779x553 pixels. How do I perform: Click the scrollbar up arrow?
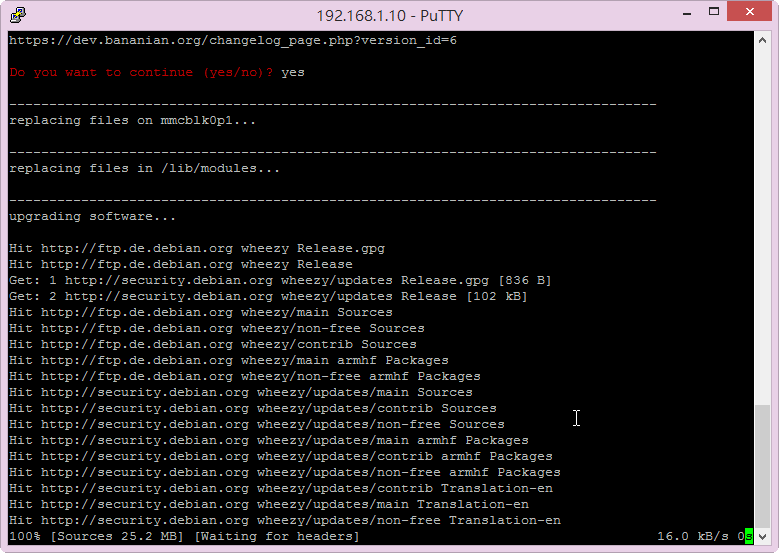[762, 41]
